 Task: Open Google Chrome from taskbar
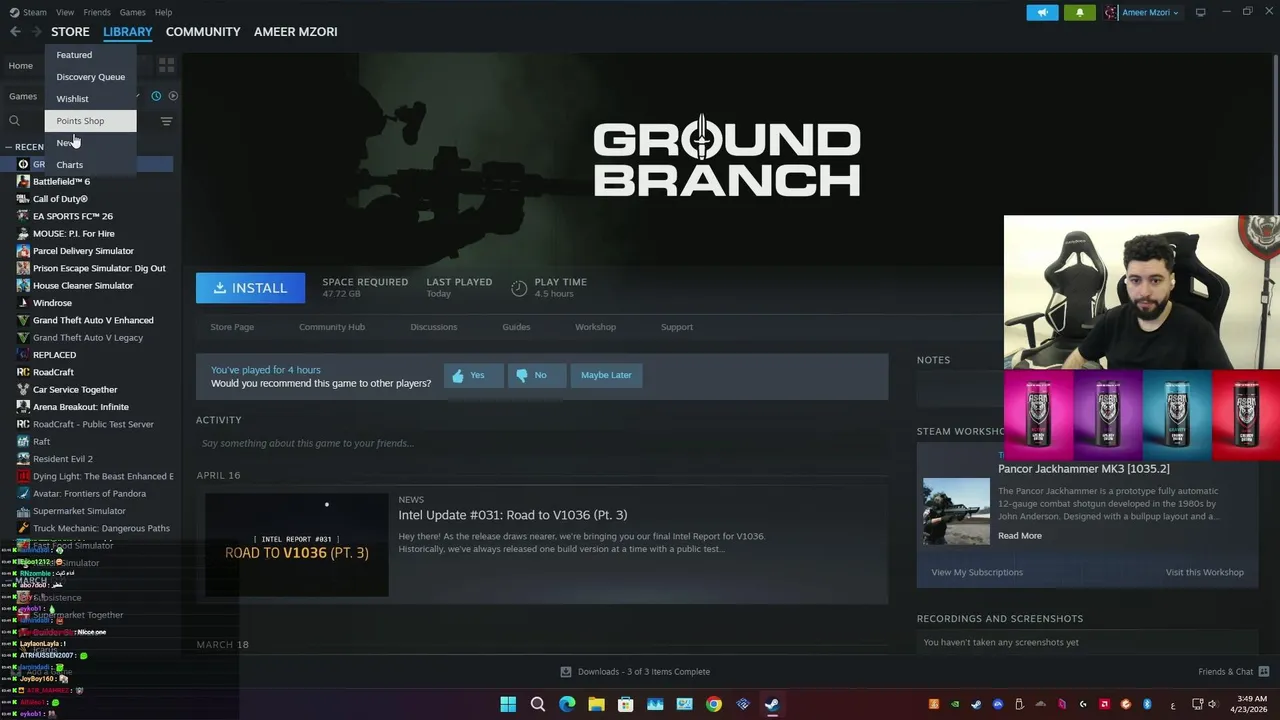[713, 704]
